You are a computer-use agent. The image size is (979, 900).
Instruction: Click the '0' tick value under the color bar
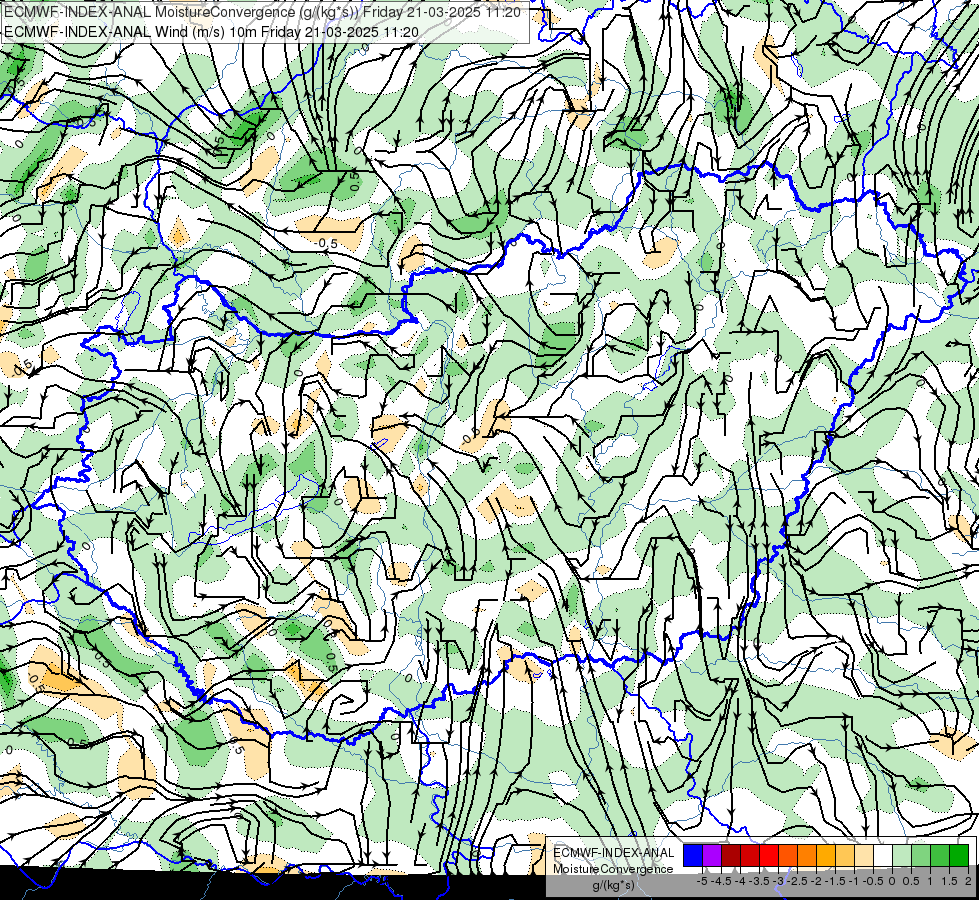coord(892,881)
